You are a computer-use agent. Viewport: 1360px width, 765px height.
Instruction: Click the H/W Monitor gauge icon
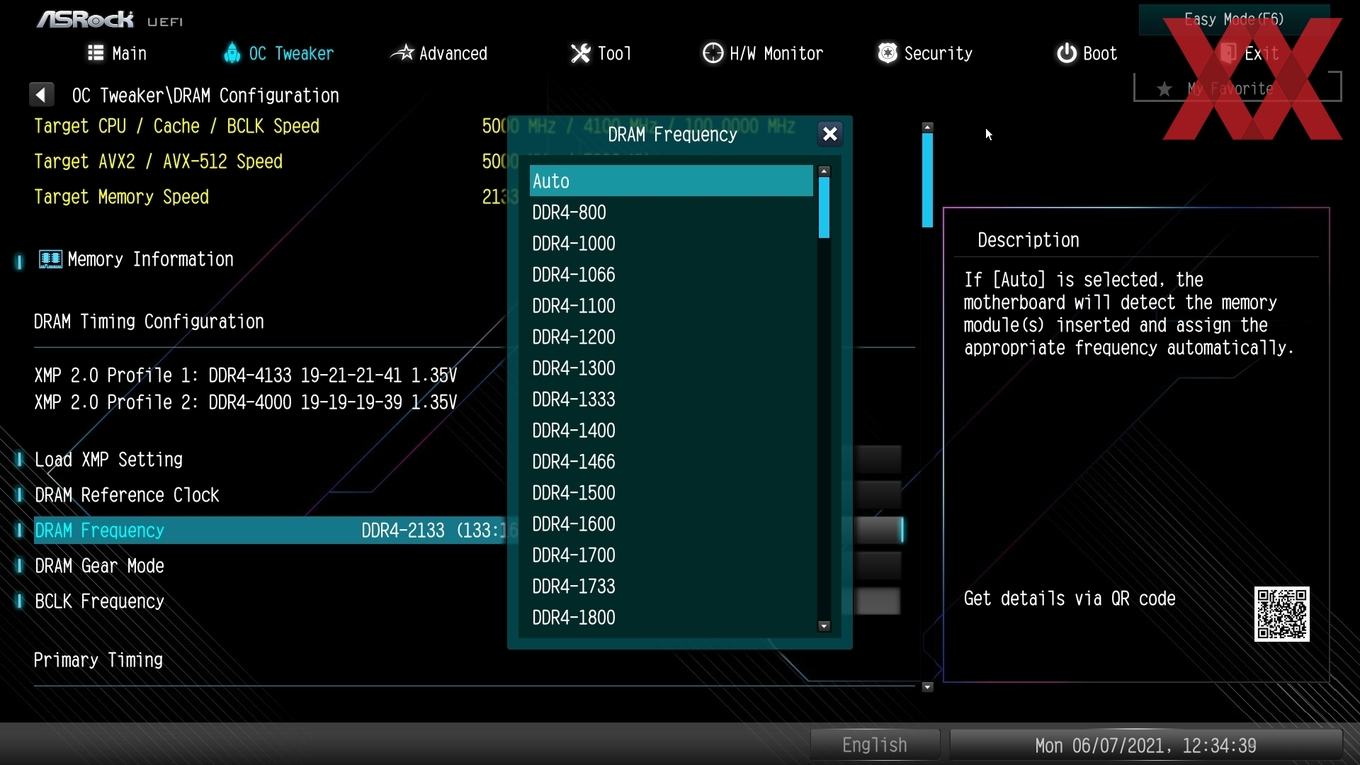(713, 53)
